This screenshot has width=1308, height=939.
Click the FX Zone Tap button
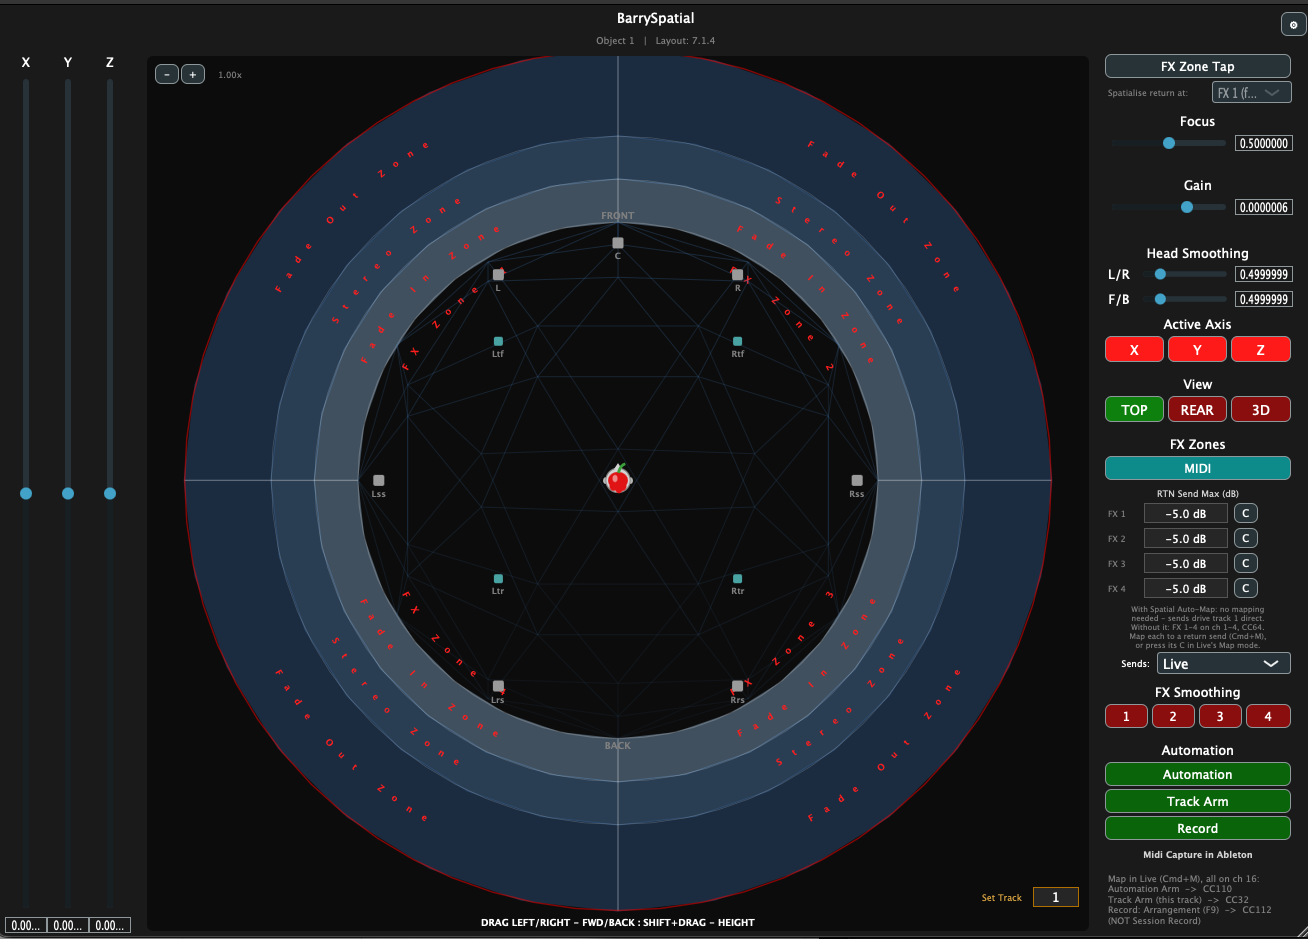[1198, 66]
